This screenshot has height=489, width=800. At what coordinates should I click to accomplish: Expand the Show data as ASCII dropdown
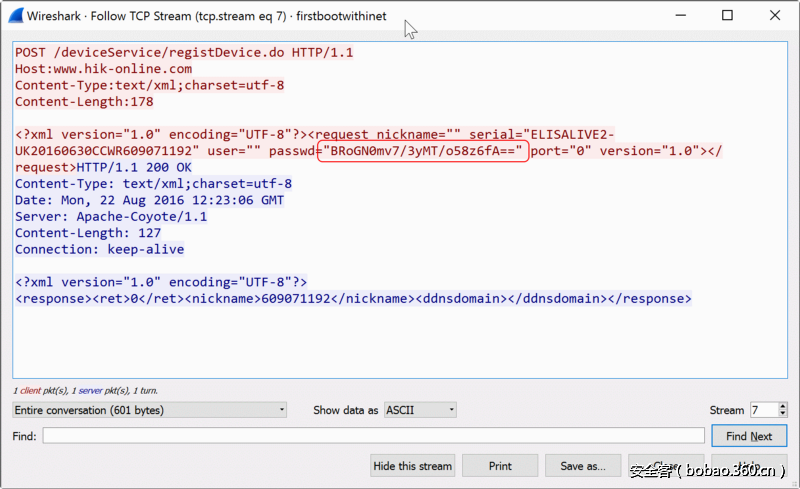(420, 410)
